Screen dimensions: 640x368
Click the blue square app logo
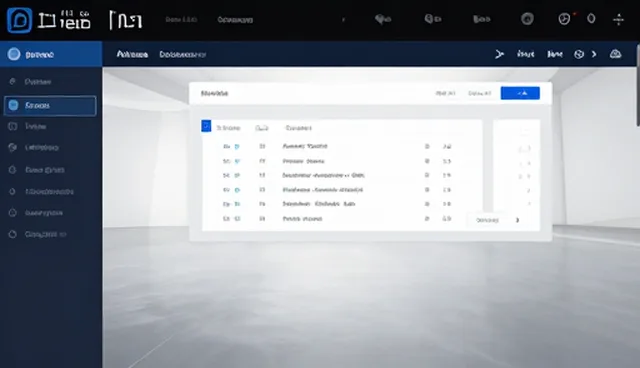coord(19,20)
